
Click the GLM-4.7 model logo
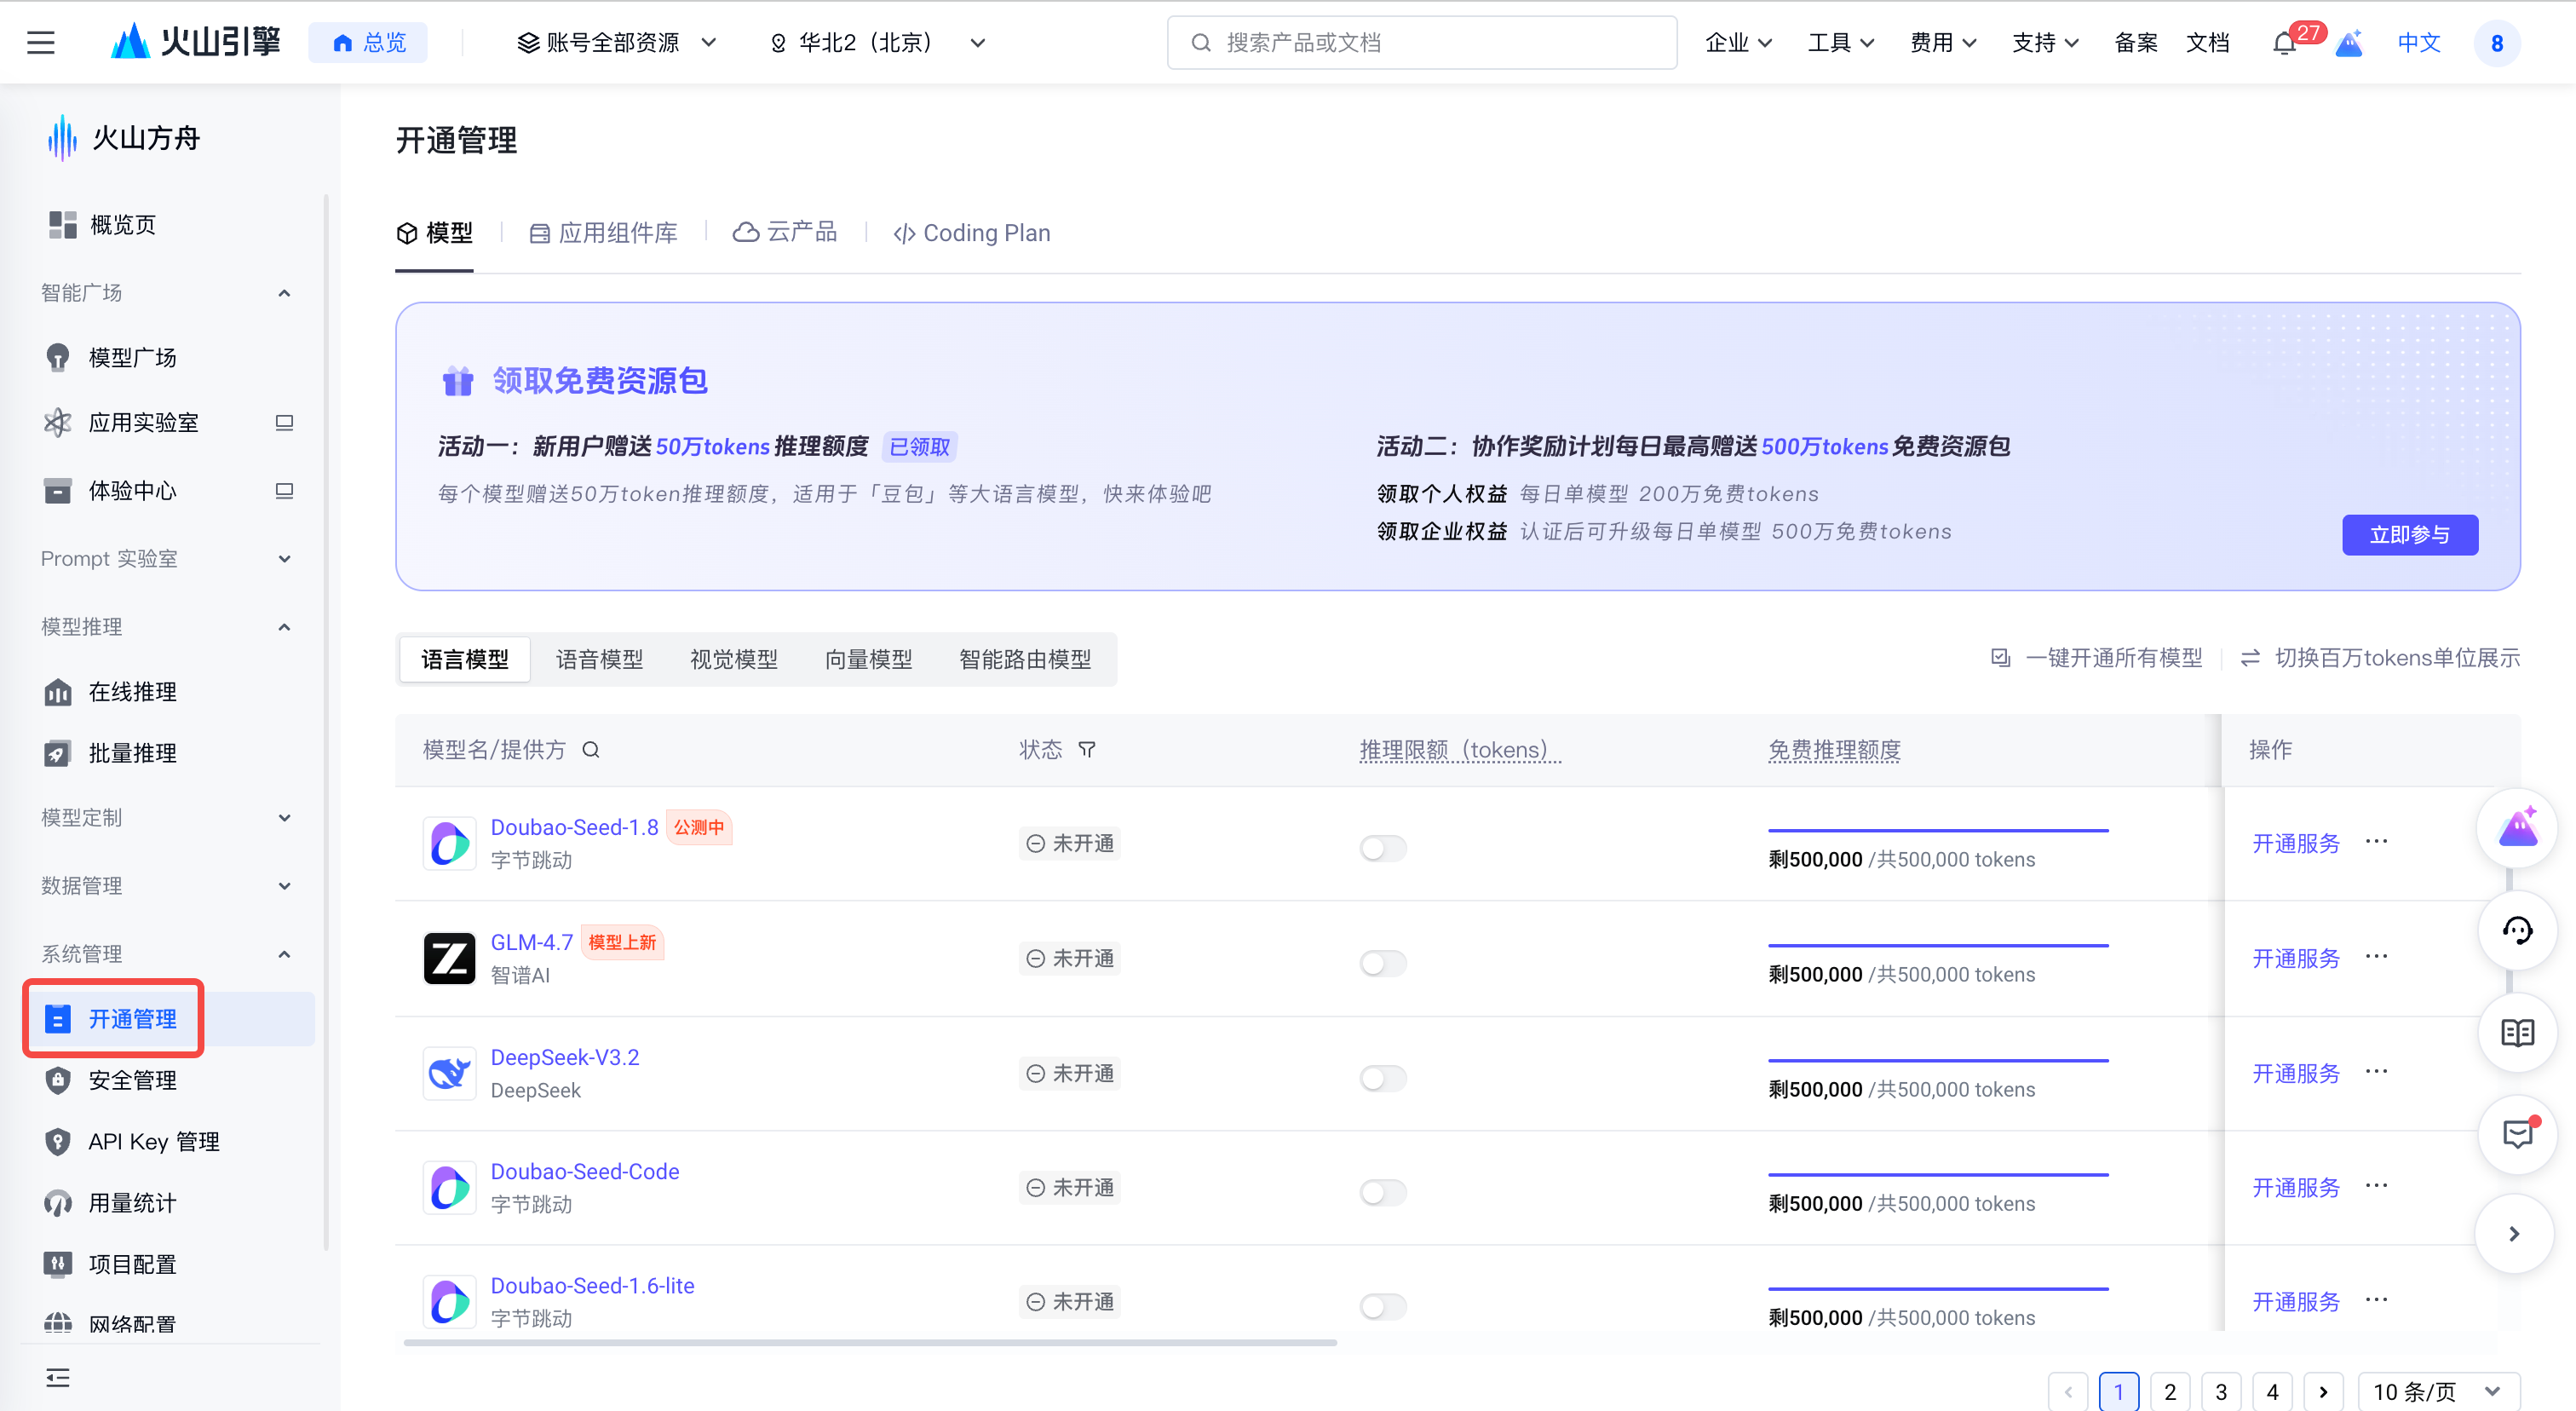(449, 958)
